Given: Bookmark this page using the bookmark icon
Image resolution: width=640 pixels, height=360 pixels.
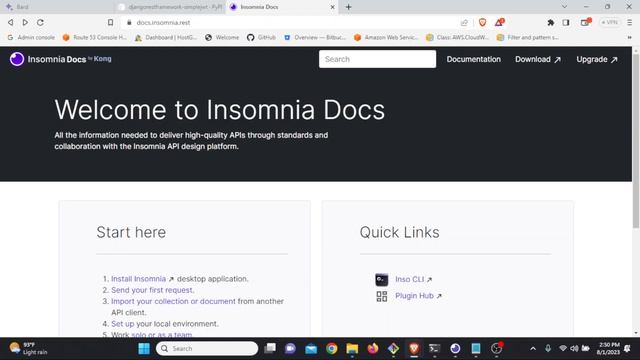Looking at the screenshot, I should coord(110,22).
